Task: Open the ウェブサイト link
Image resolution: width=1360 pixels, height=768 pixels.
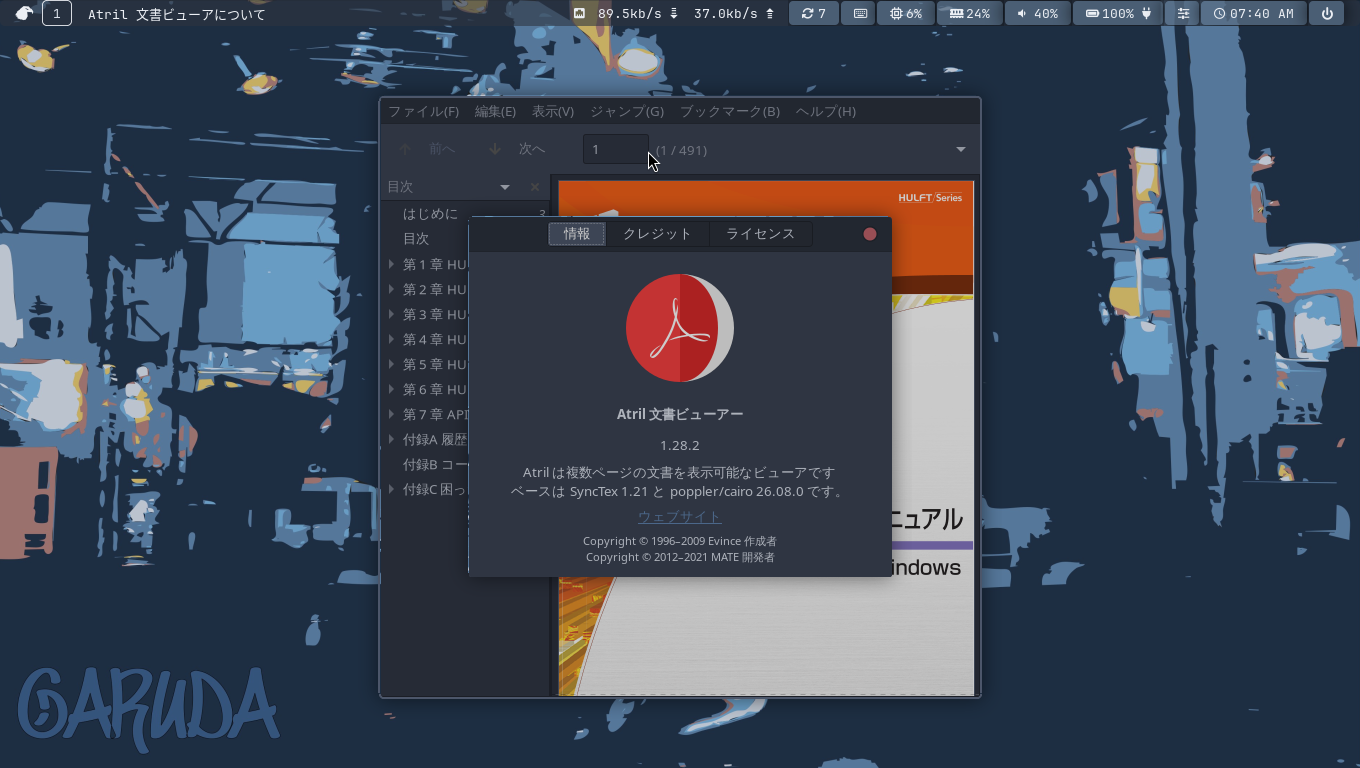Action: click(x=680, y=516)
